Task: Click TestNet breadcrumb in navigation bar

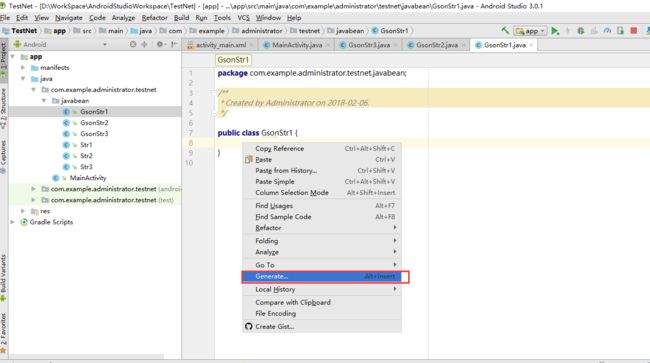Action: (x=20, y=31)
